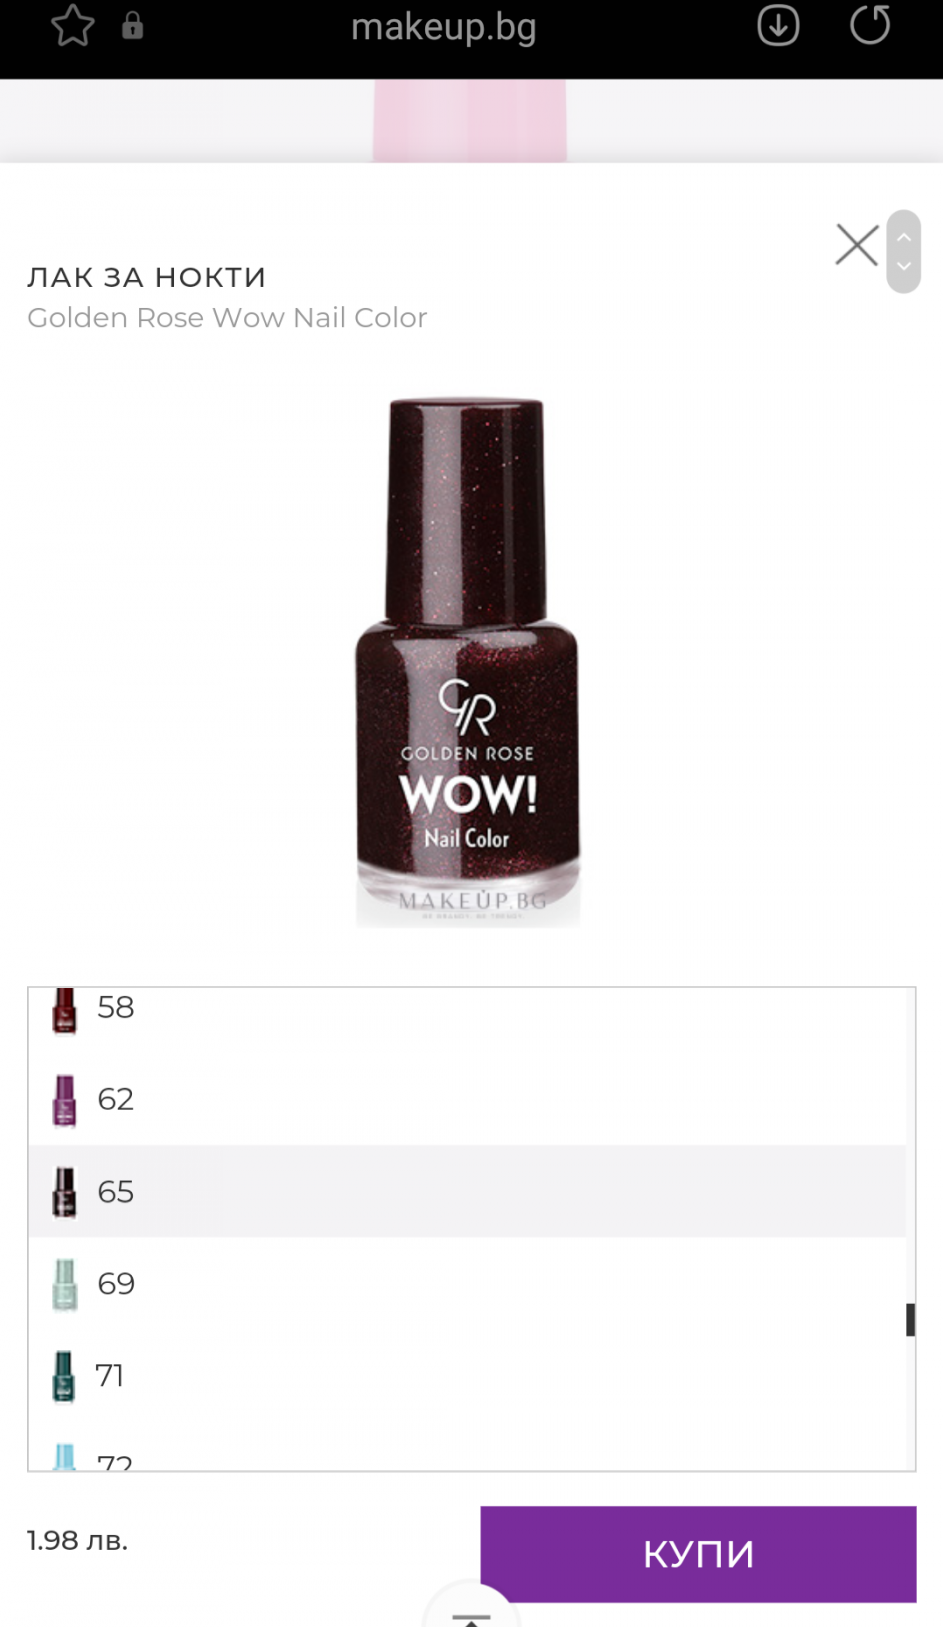The width and height of the screenshot is (943, 1627).
Task: Click the down chevron on the gray scroll pill
Action: click(904, 266)
